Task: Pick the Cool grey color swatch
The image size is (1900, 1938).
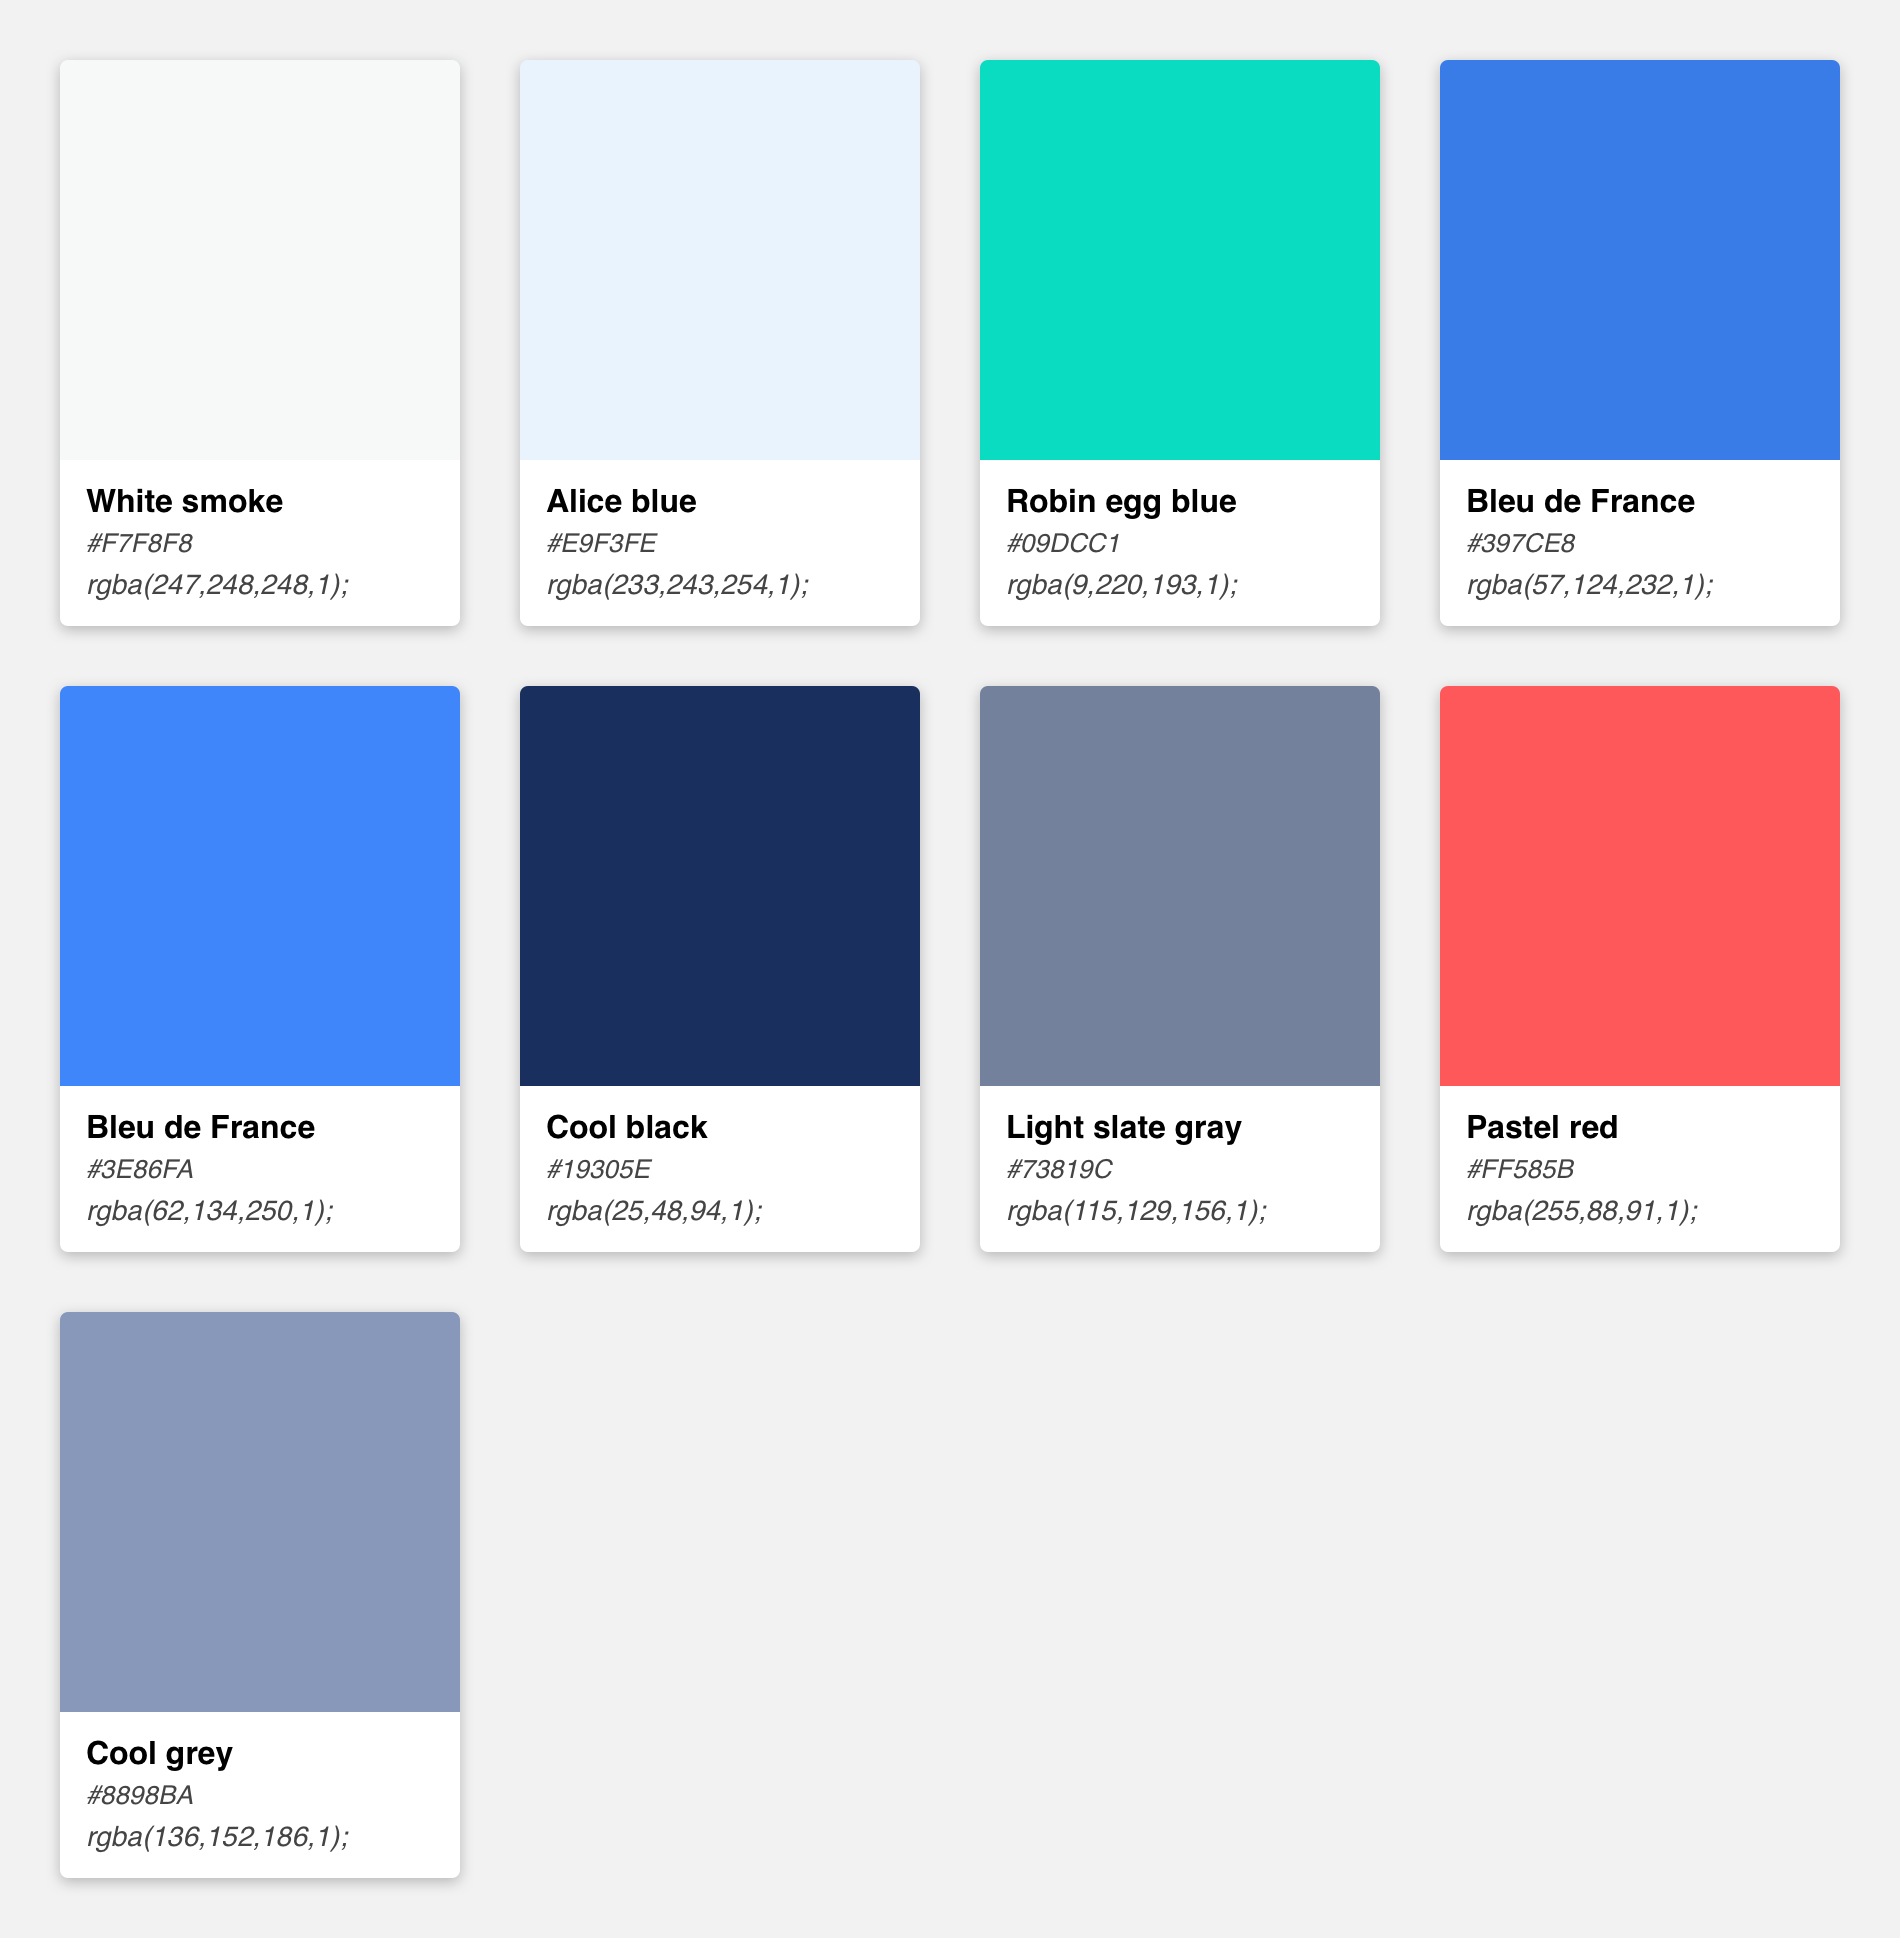Action: click(260, 1512)
